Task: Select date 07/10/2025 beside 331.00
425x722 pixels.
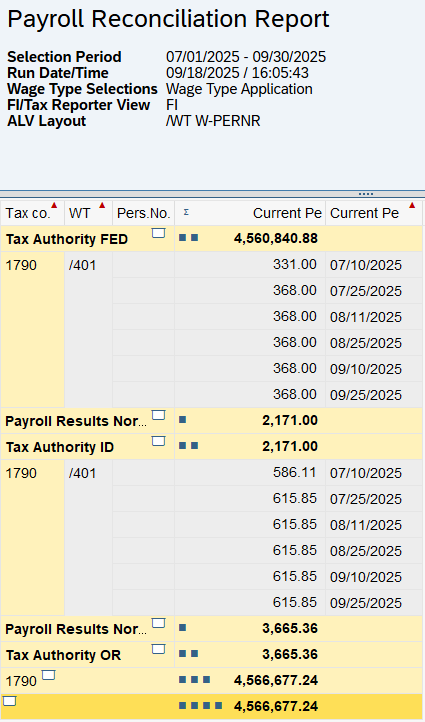Action: 374,265
